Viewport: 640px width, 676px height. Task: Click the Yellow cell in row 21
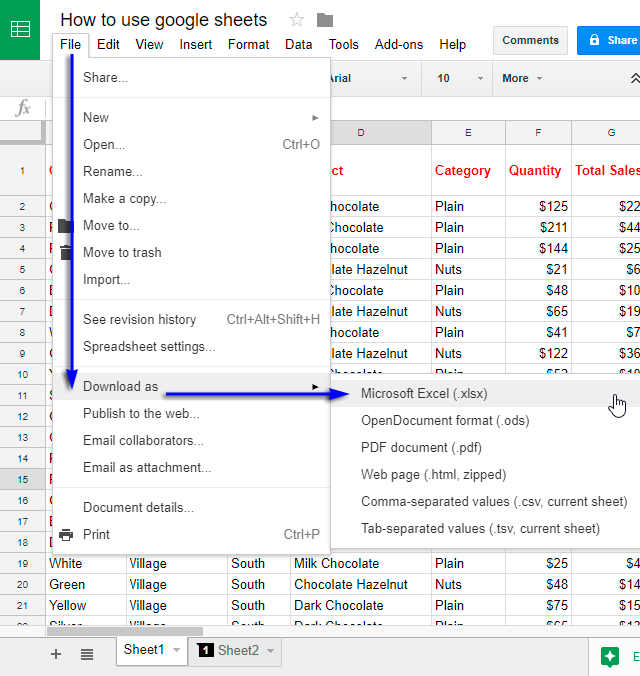coord(86,605)
